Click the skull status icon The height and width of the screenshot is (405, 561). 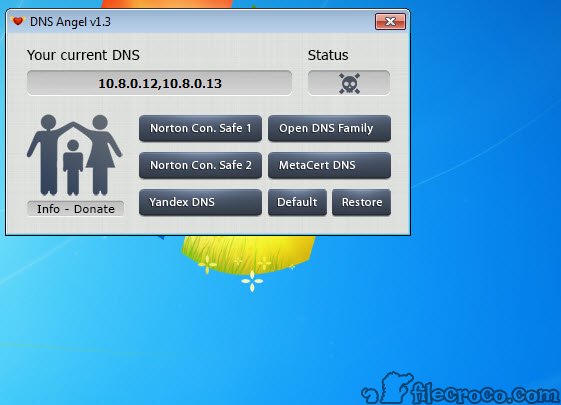coord(349,83)
